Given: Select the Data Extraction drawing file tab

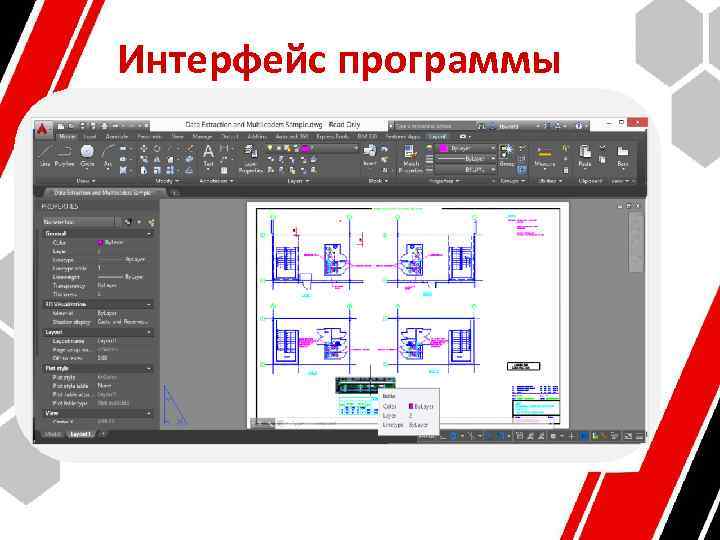Looking at the screenshot, I should pos(102,193).
